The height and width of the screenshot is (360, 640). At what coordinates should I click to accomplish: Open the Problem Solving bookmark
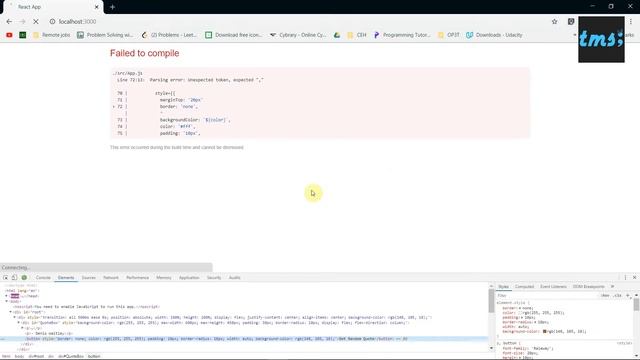click(105, 35)
